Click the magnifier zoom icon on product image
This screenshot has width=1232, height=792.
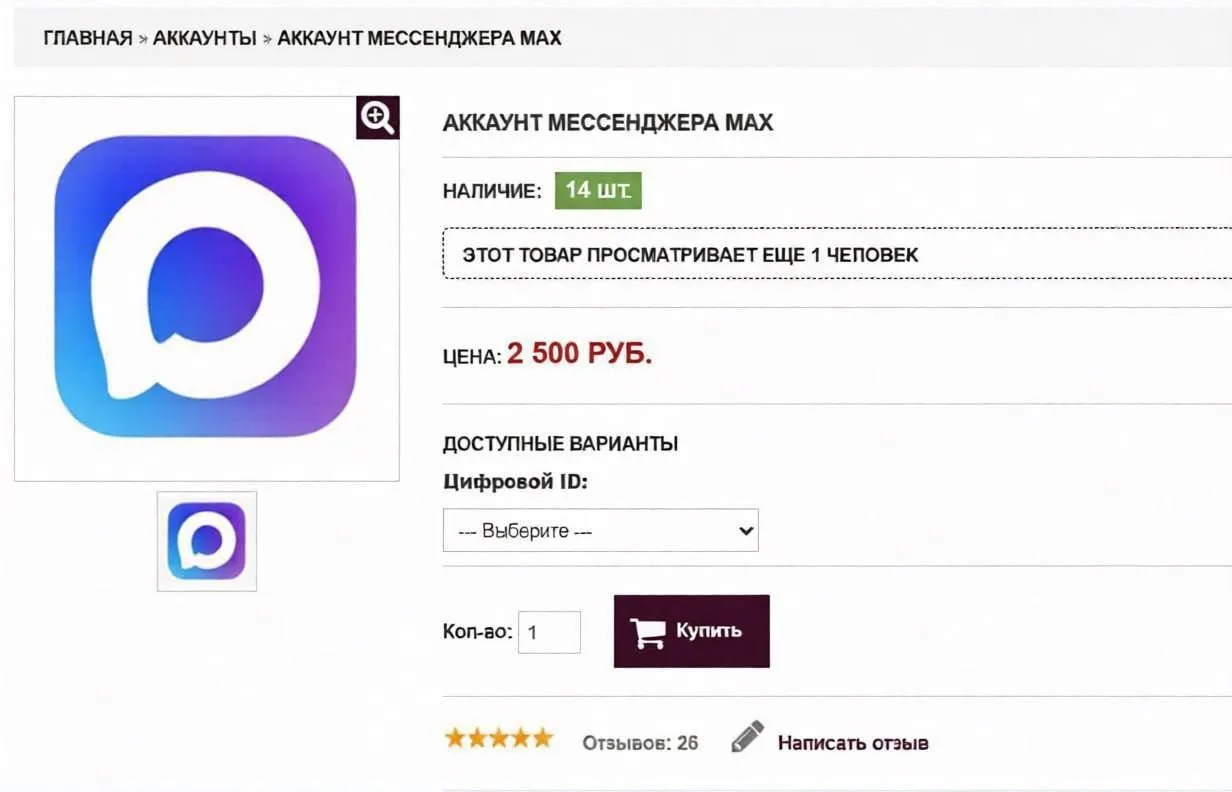(377, 118)
